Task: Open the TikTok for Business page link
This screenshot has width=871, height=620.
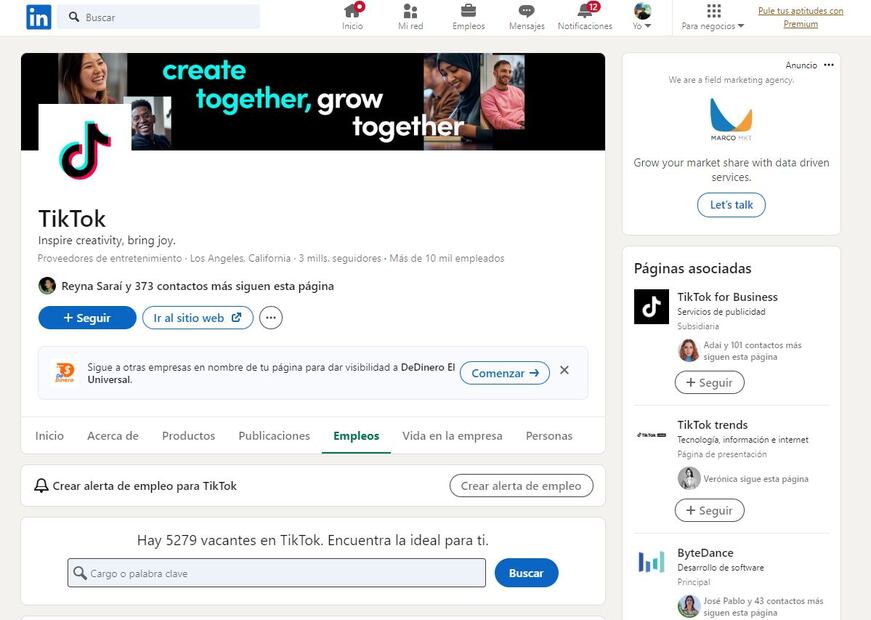Action: pyautogui.click(x=727, y=297)
